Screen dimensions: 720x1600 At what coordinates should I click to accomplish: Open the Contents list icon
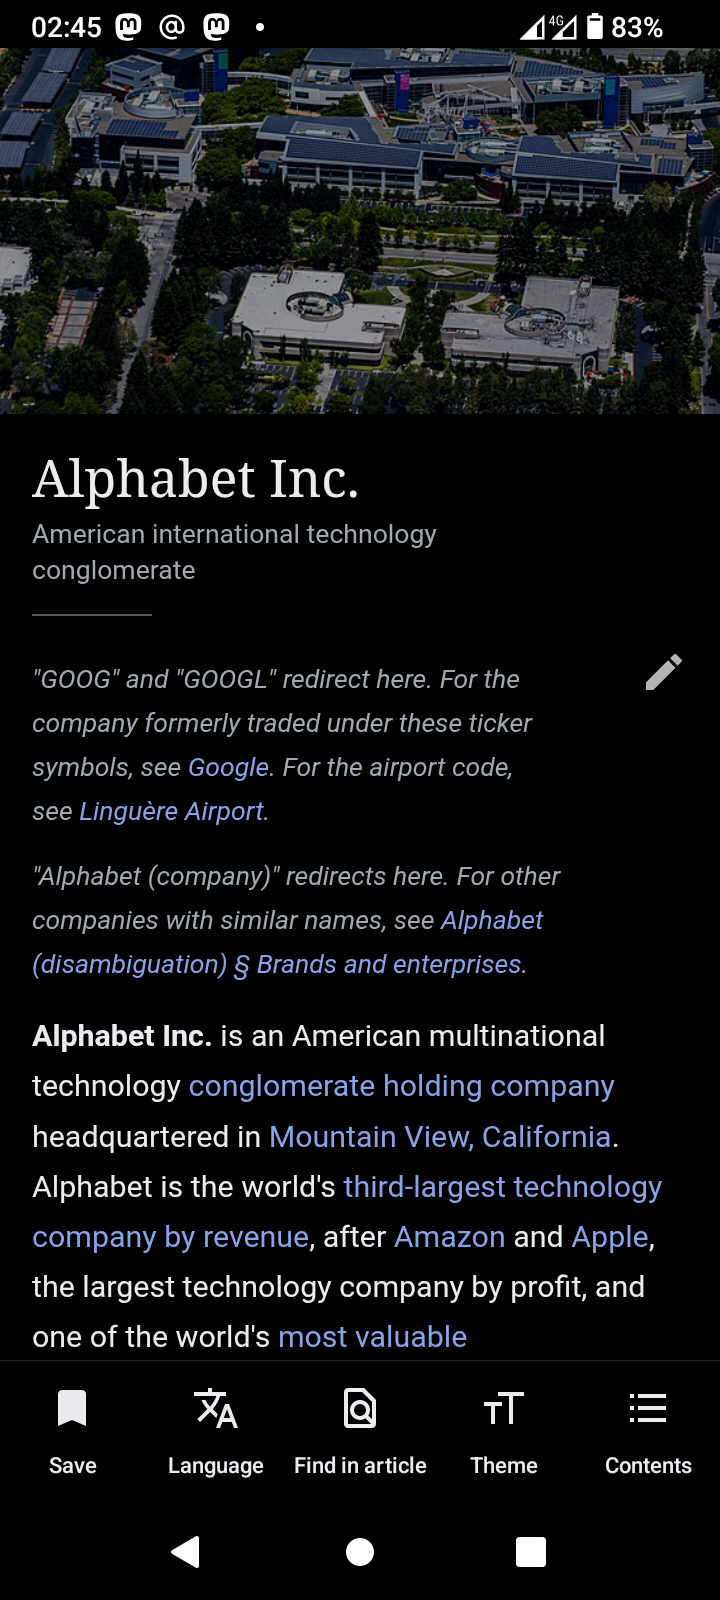tap(648, 1409)
